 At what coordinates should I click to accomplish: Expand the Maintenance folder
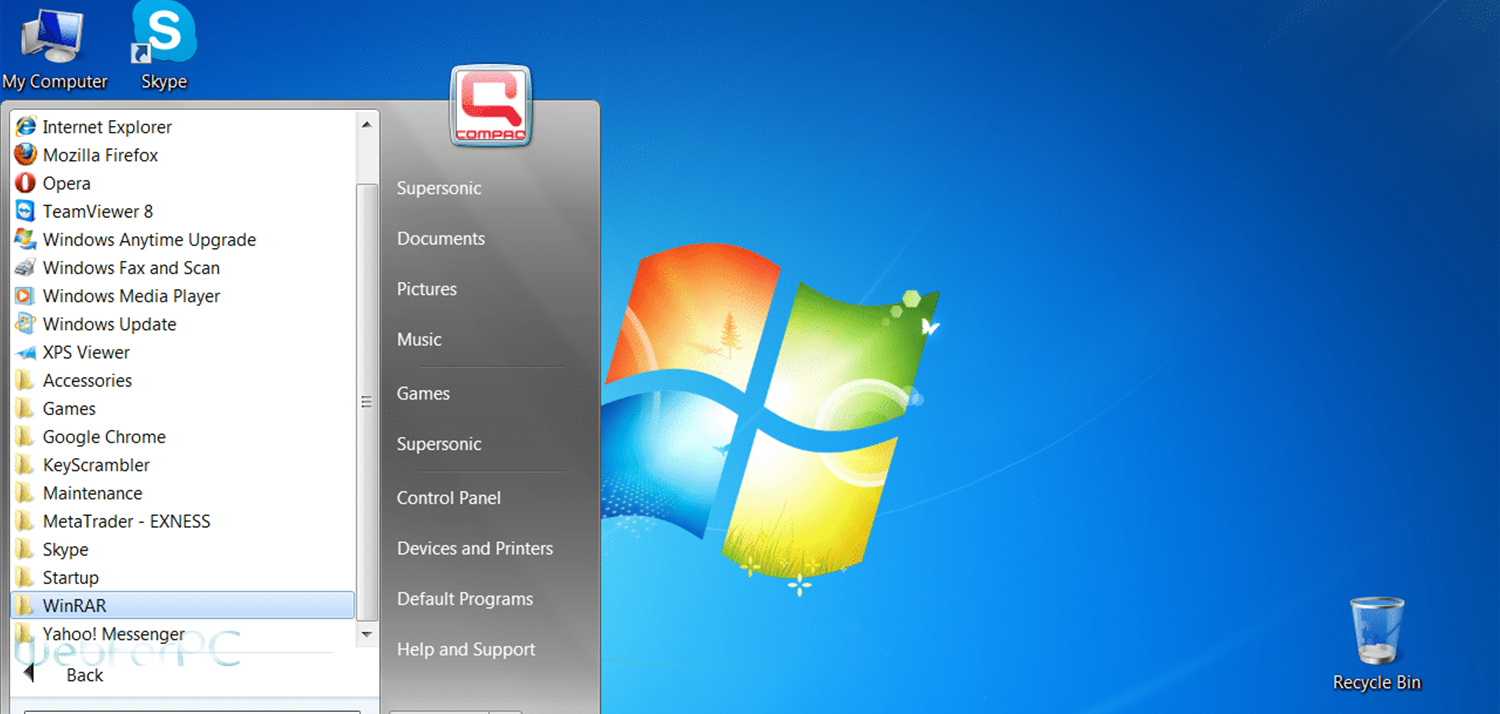coord(78,493)
